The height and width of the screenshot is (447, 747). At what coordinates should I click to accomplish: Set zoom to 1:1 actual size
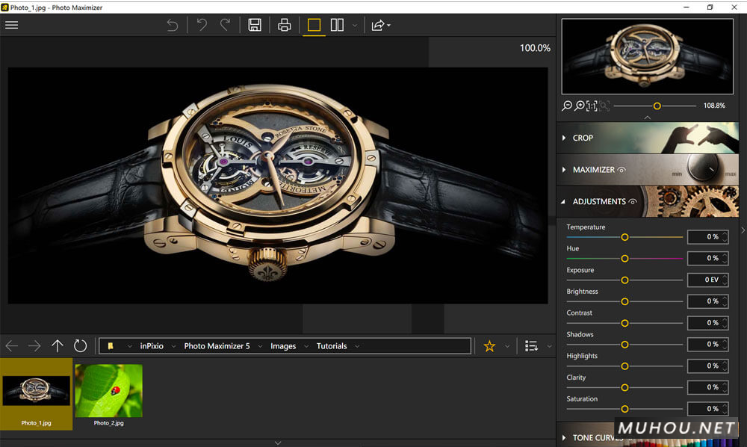point(592,106)
